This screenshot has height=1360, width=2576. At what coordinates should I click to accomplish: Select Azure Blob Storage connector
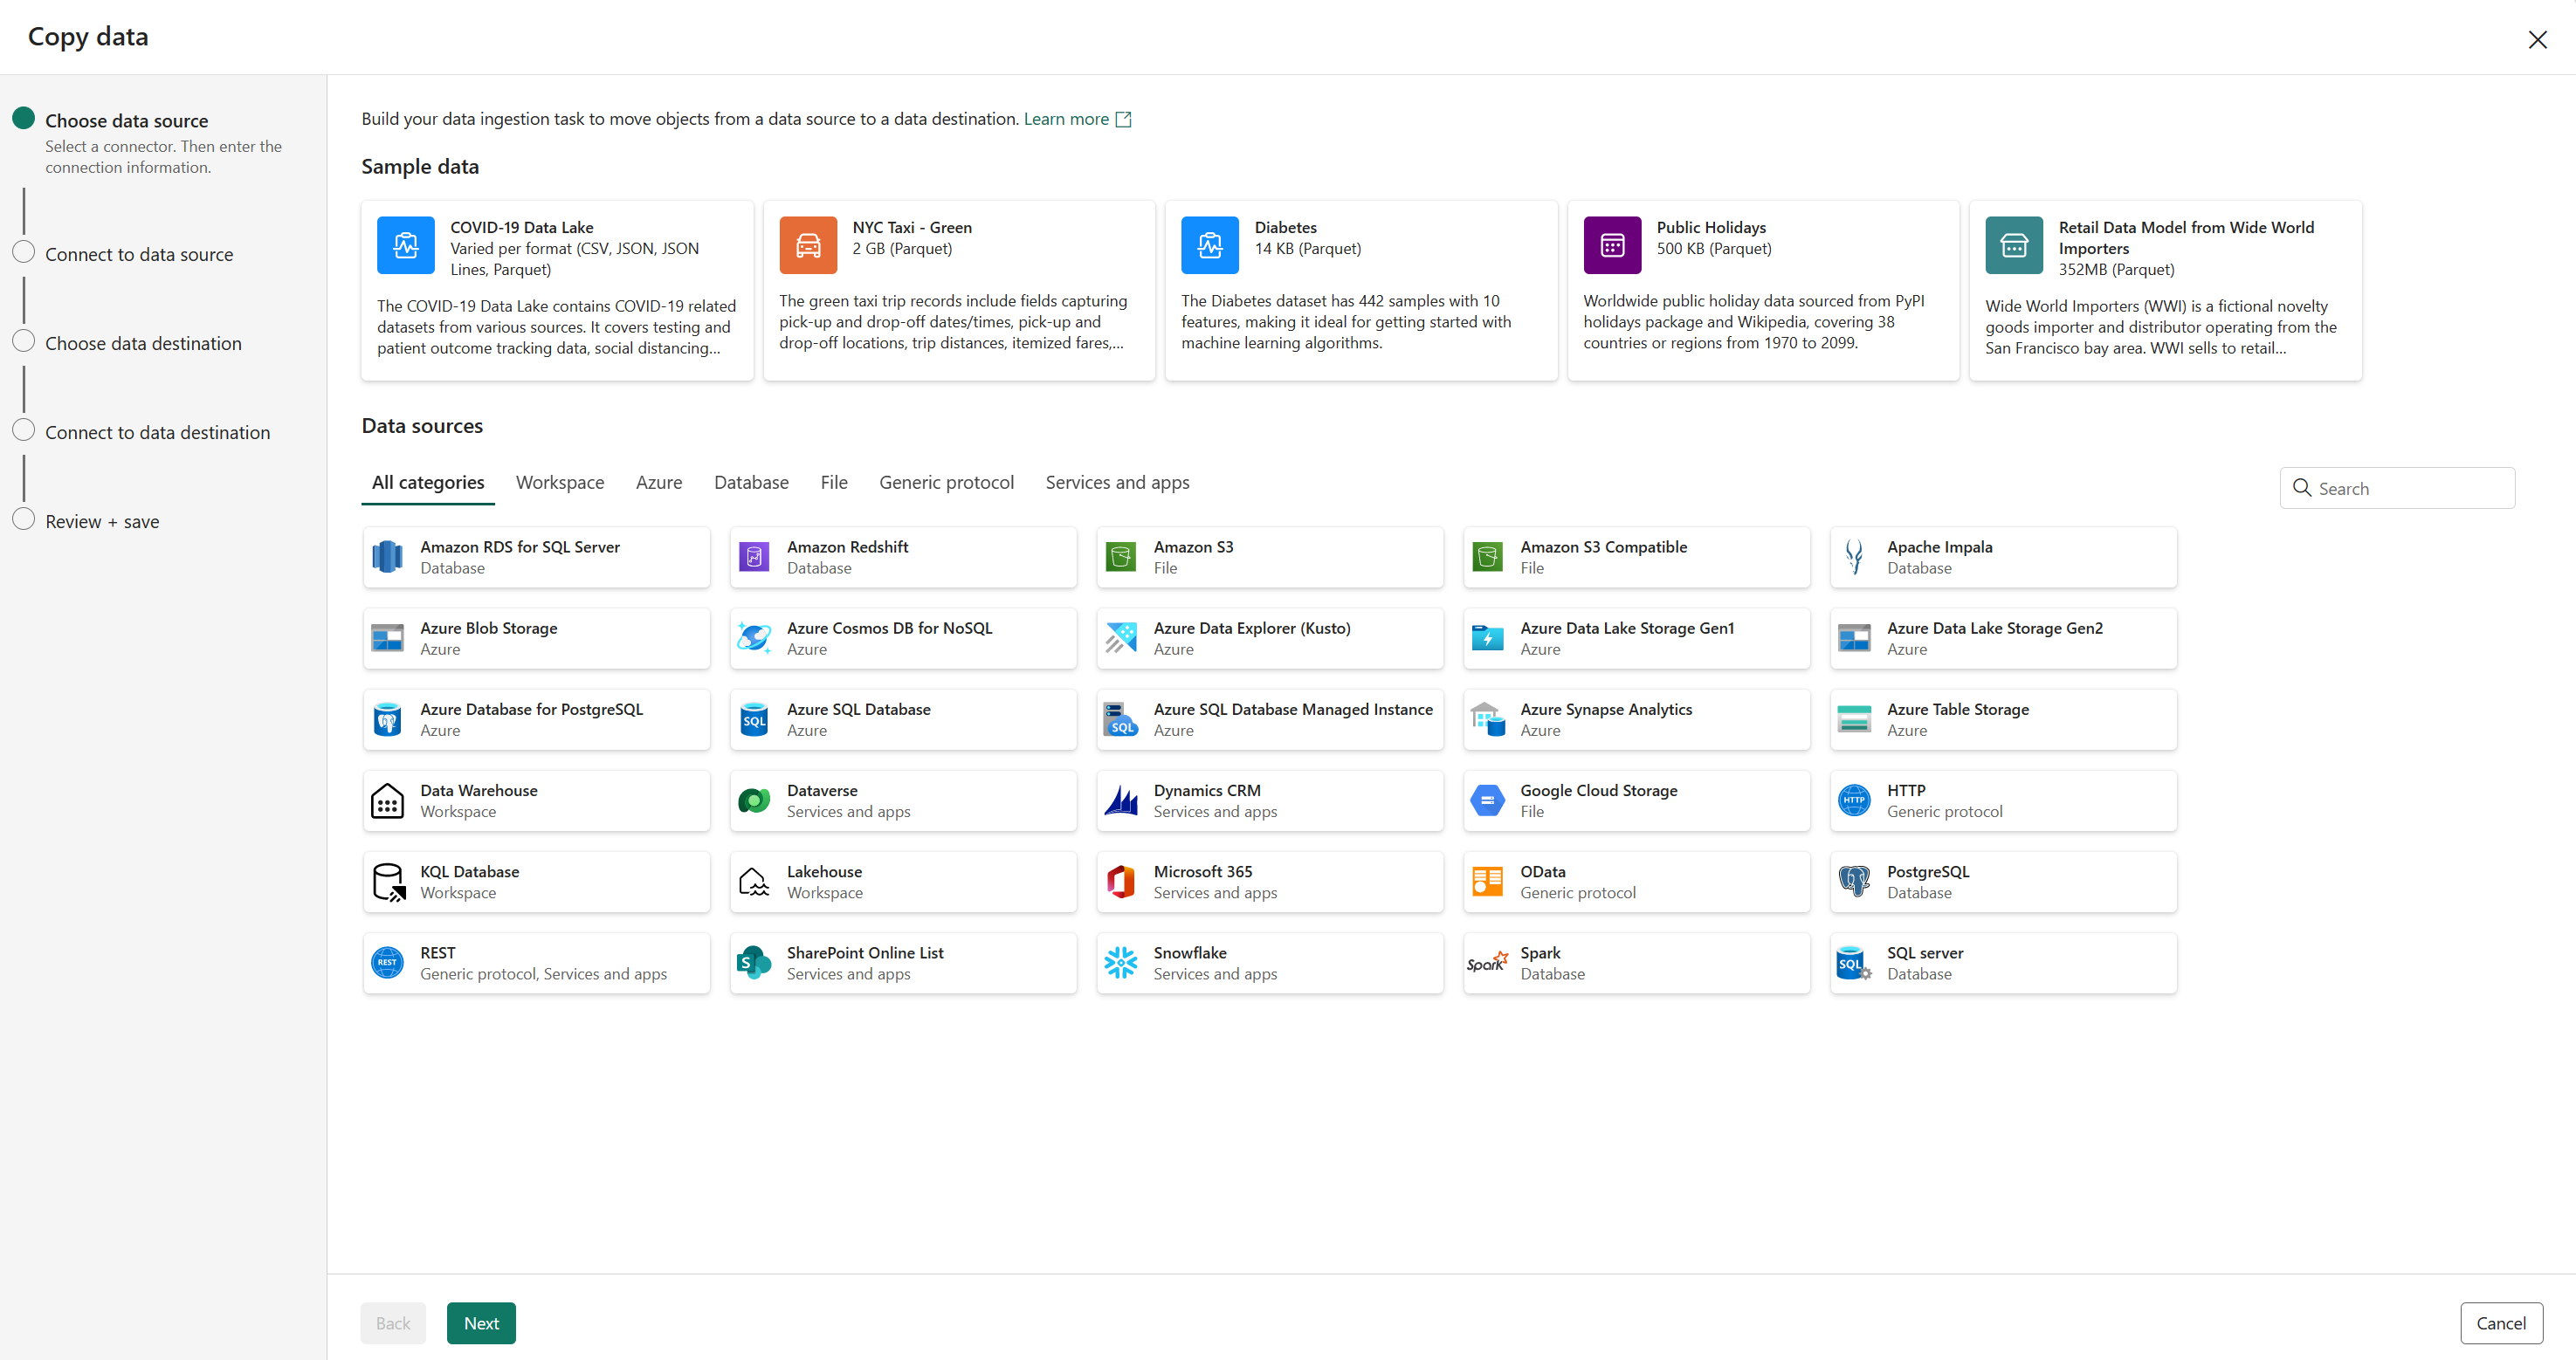coord(537,636)
